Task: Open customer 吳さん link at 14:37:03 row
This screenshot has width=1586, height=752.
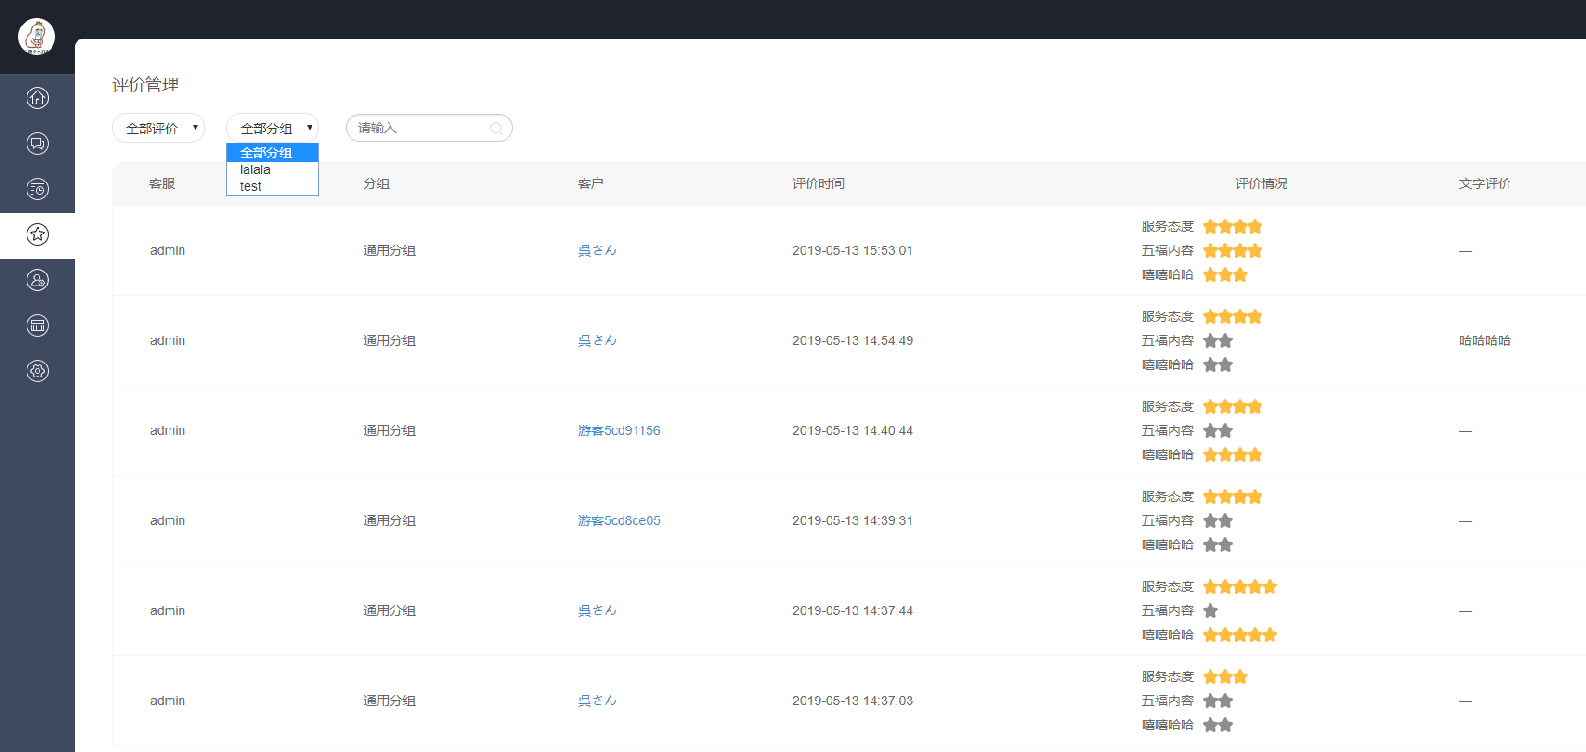Action: 597,701
